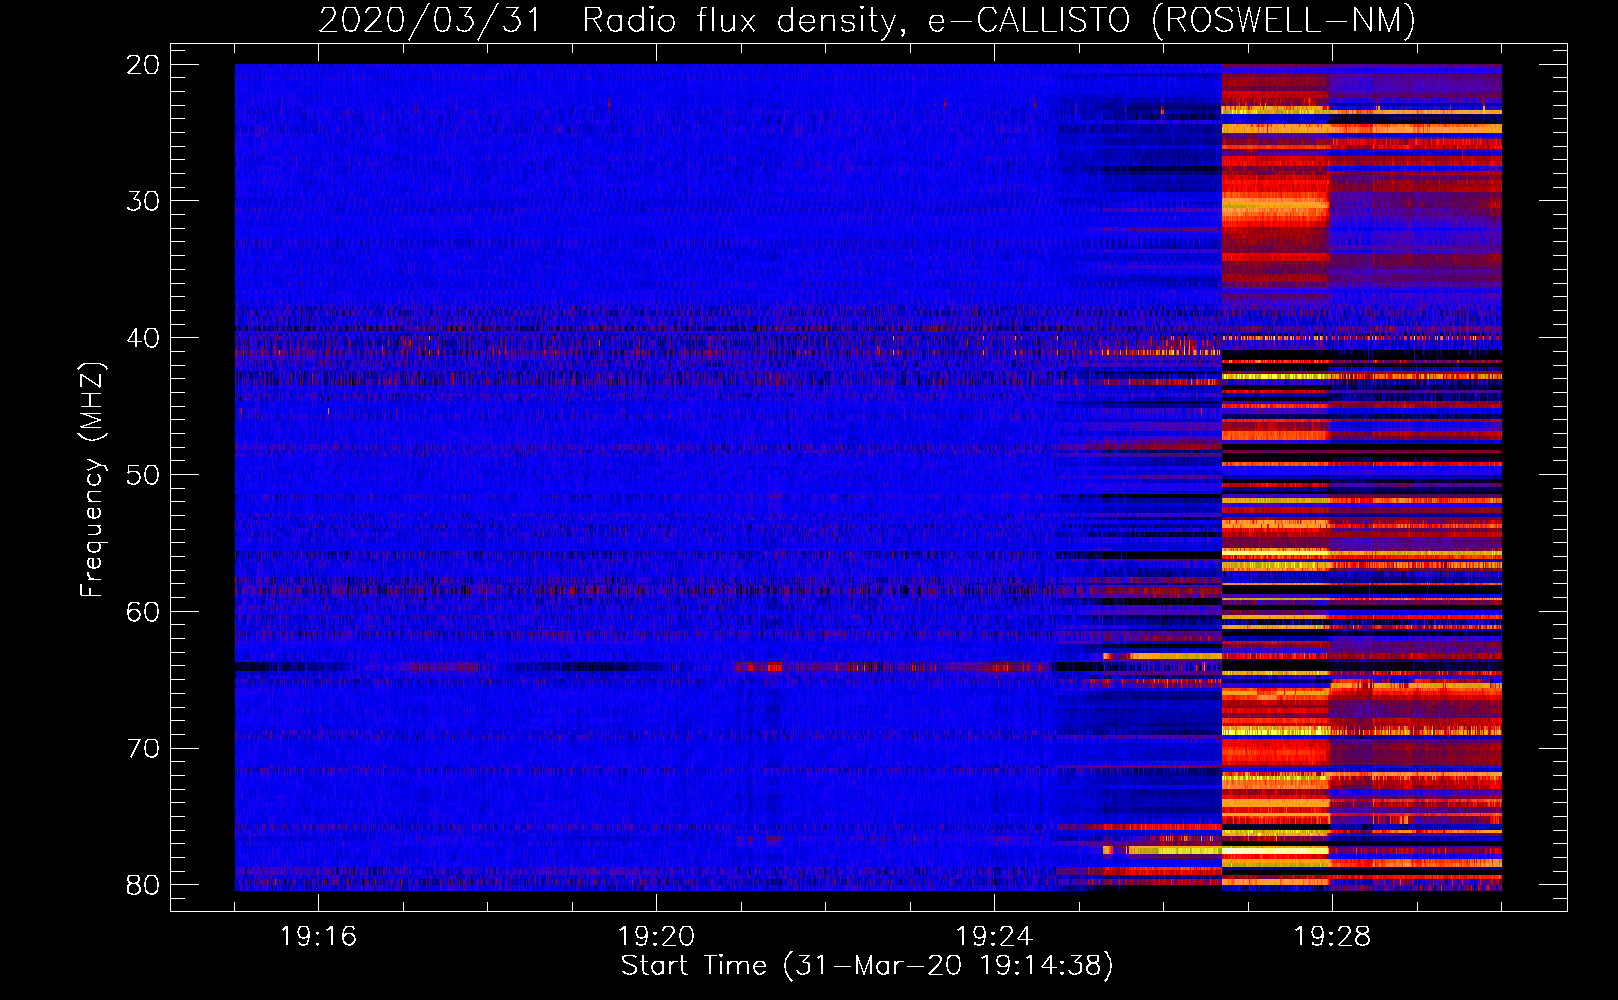Click the frequency label 60
The image size is (1618, 1000).
coord(144,612)
